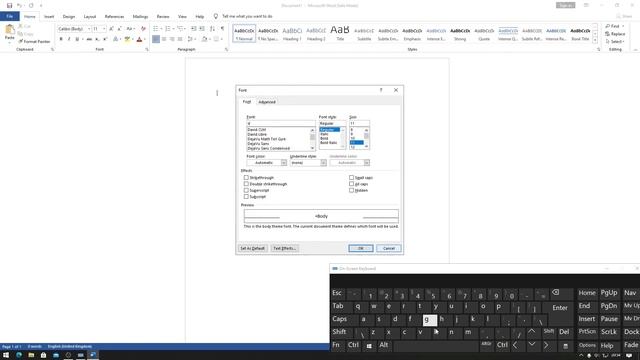Click the Replace tool in Editing group

pyautogui.click(x=615, y=34)
